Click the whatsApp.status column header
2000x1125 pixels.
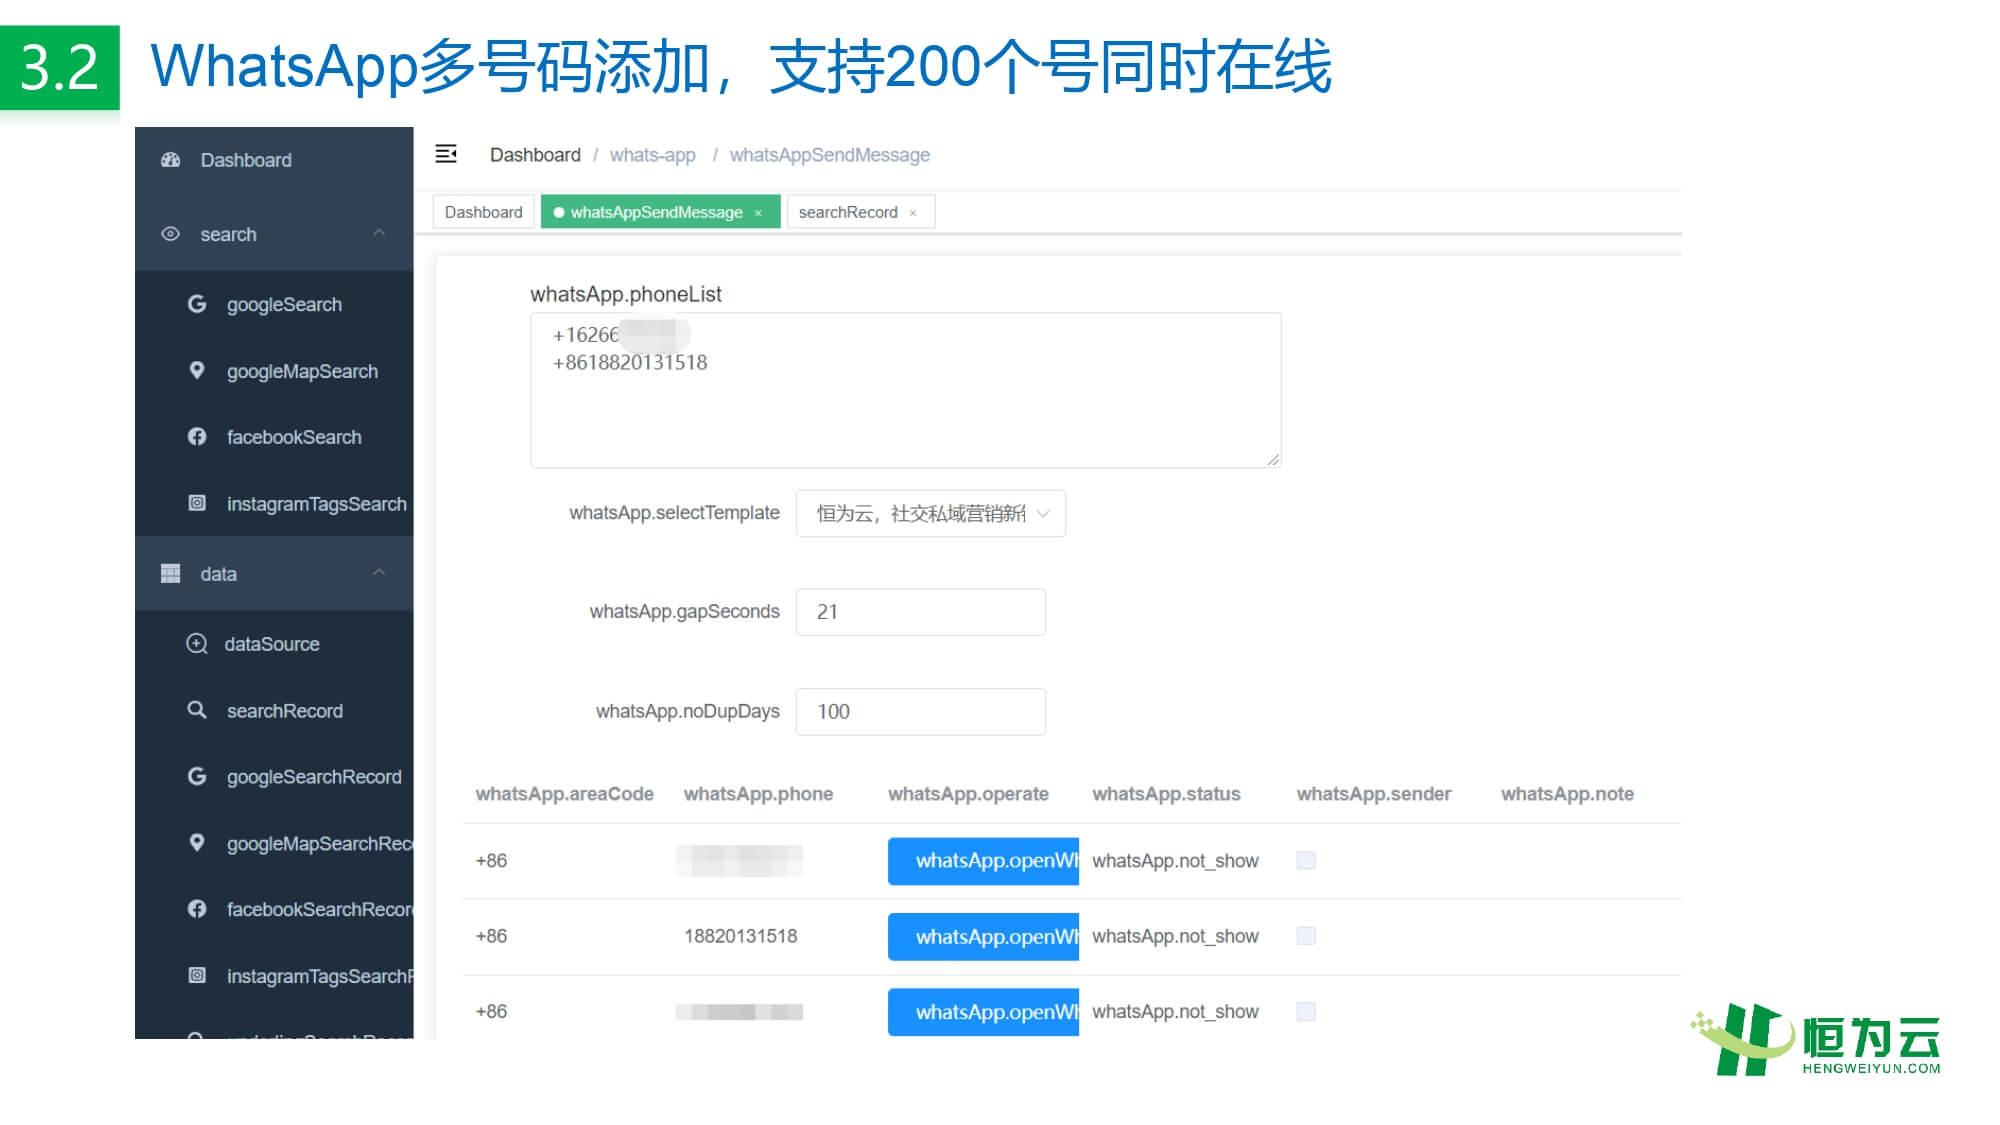point(1166,794)
